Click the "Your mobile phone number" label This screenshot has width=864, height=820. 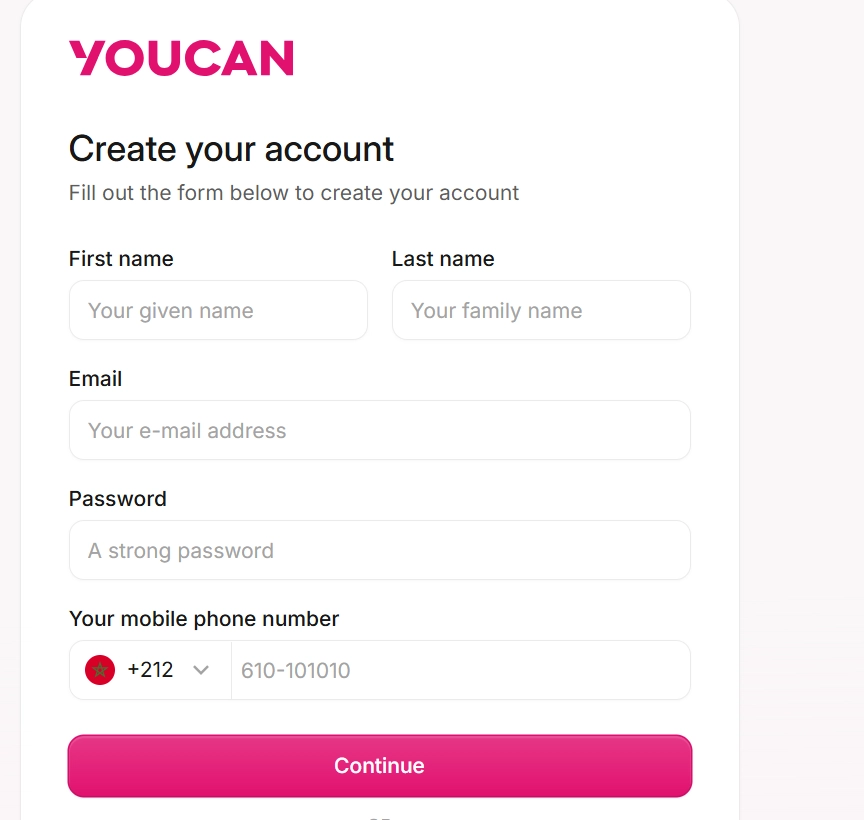[x=204, y=619]
